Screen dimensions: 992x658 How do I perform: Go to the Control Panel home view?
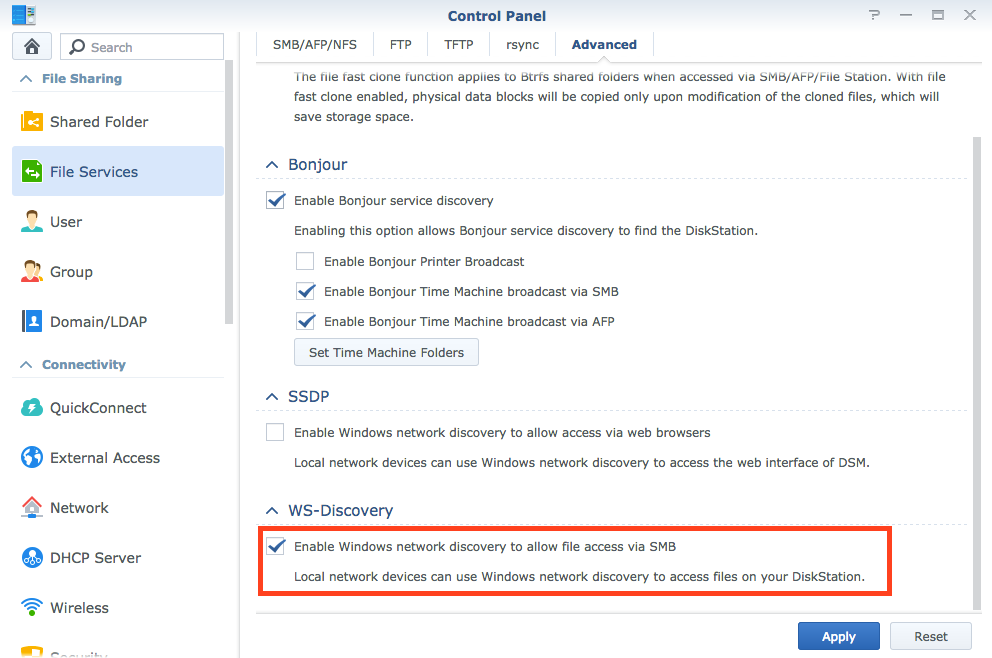[x=31, y=45]
